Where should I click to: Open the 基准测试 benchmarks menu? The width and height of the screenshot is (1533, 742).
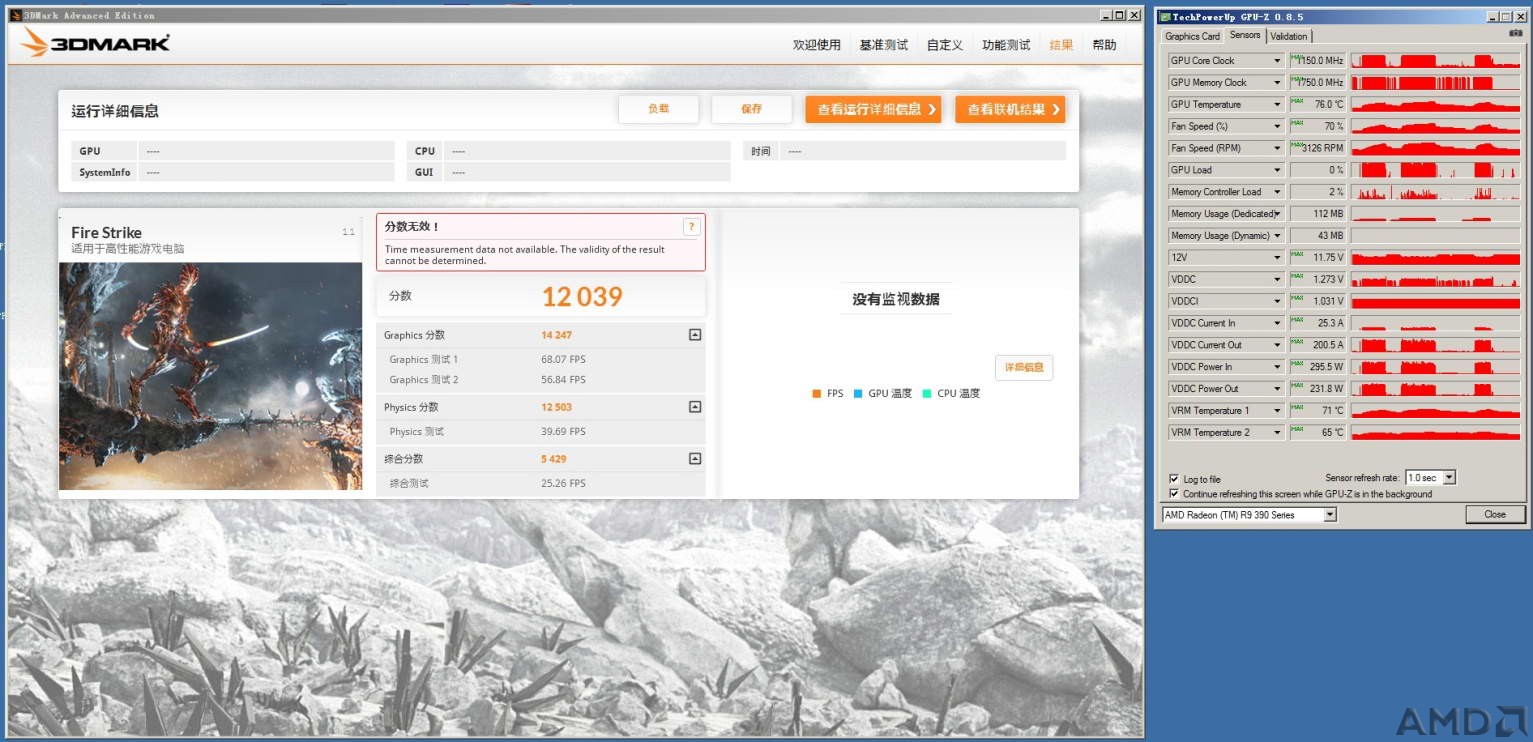[x=884, y=45]
